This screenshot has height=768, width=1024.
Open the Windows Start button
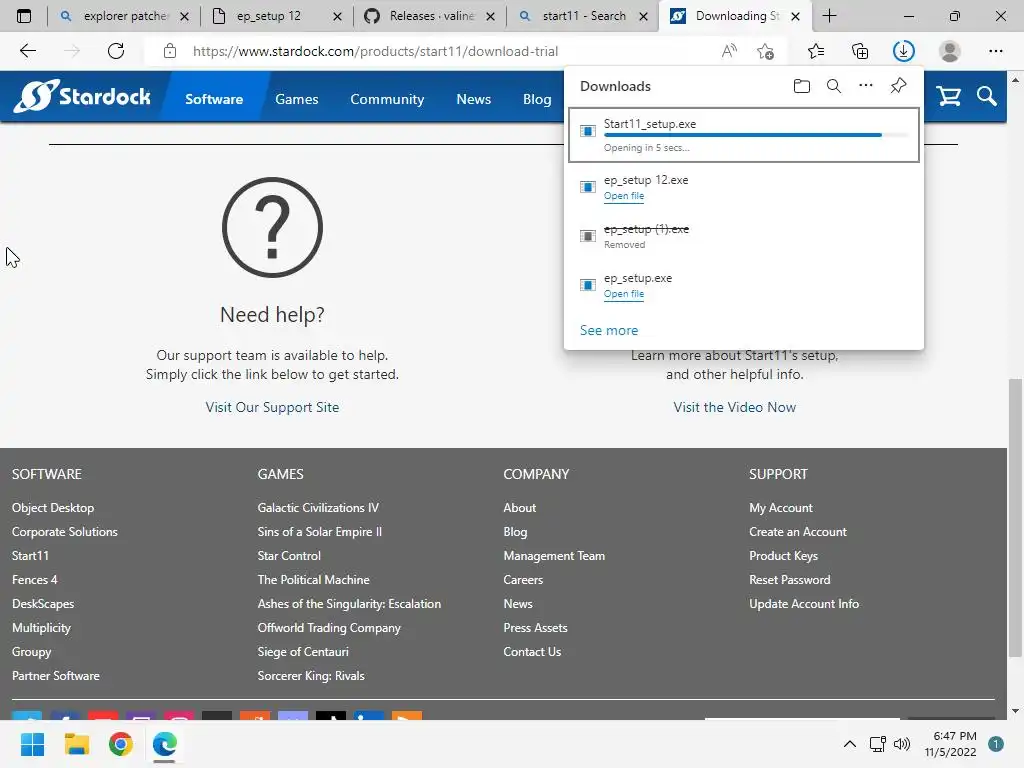click(x=32, y=744)
